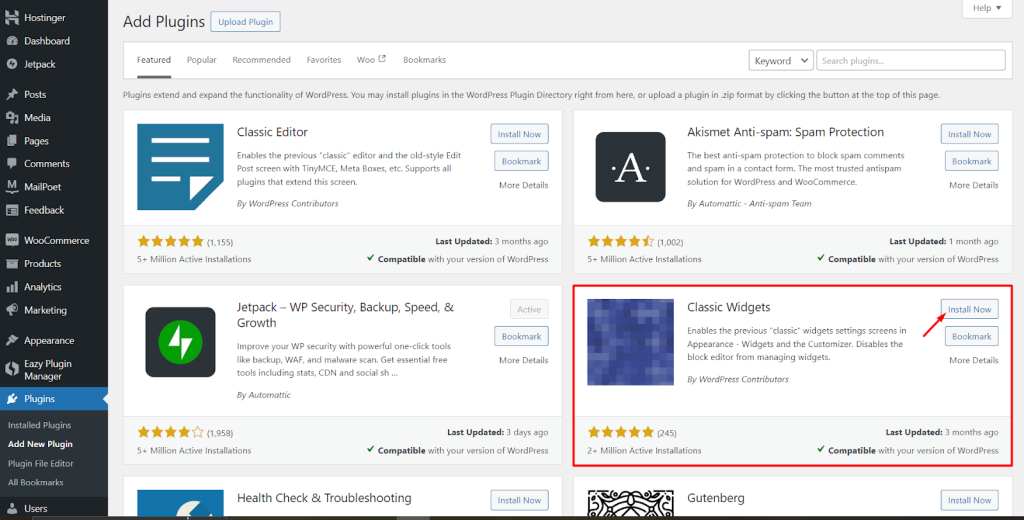Click the Comments bubble icon

[x=12, y=163]
